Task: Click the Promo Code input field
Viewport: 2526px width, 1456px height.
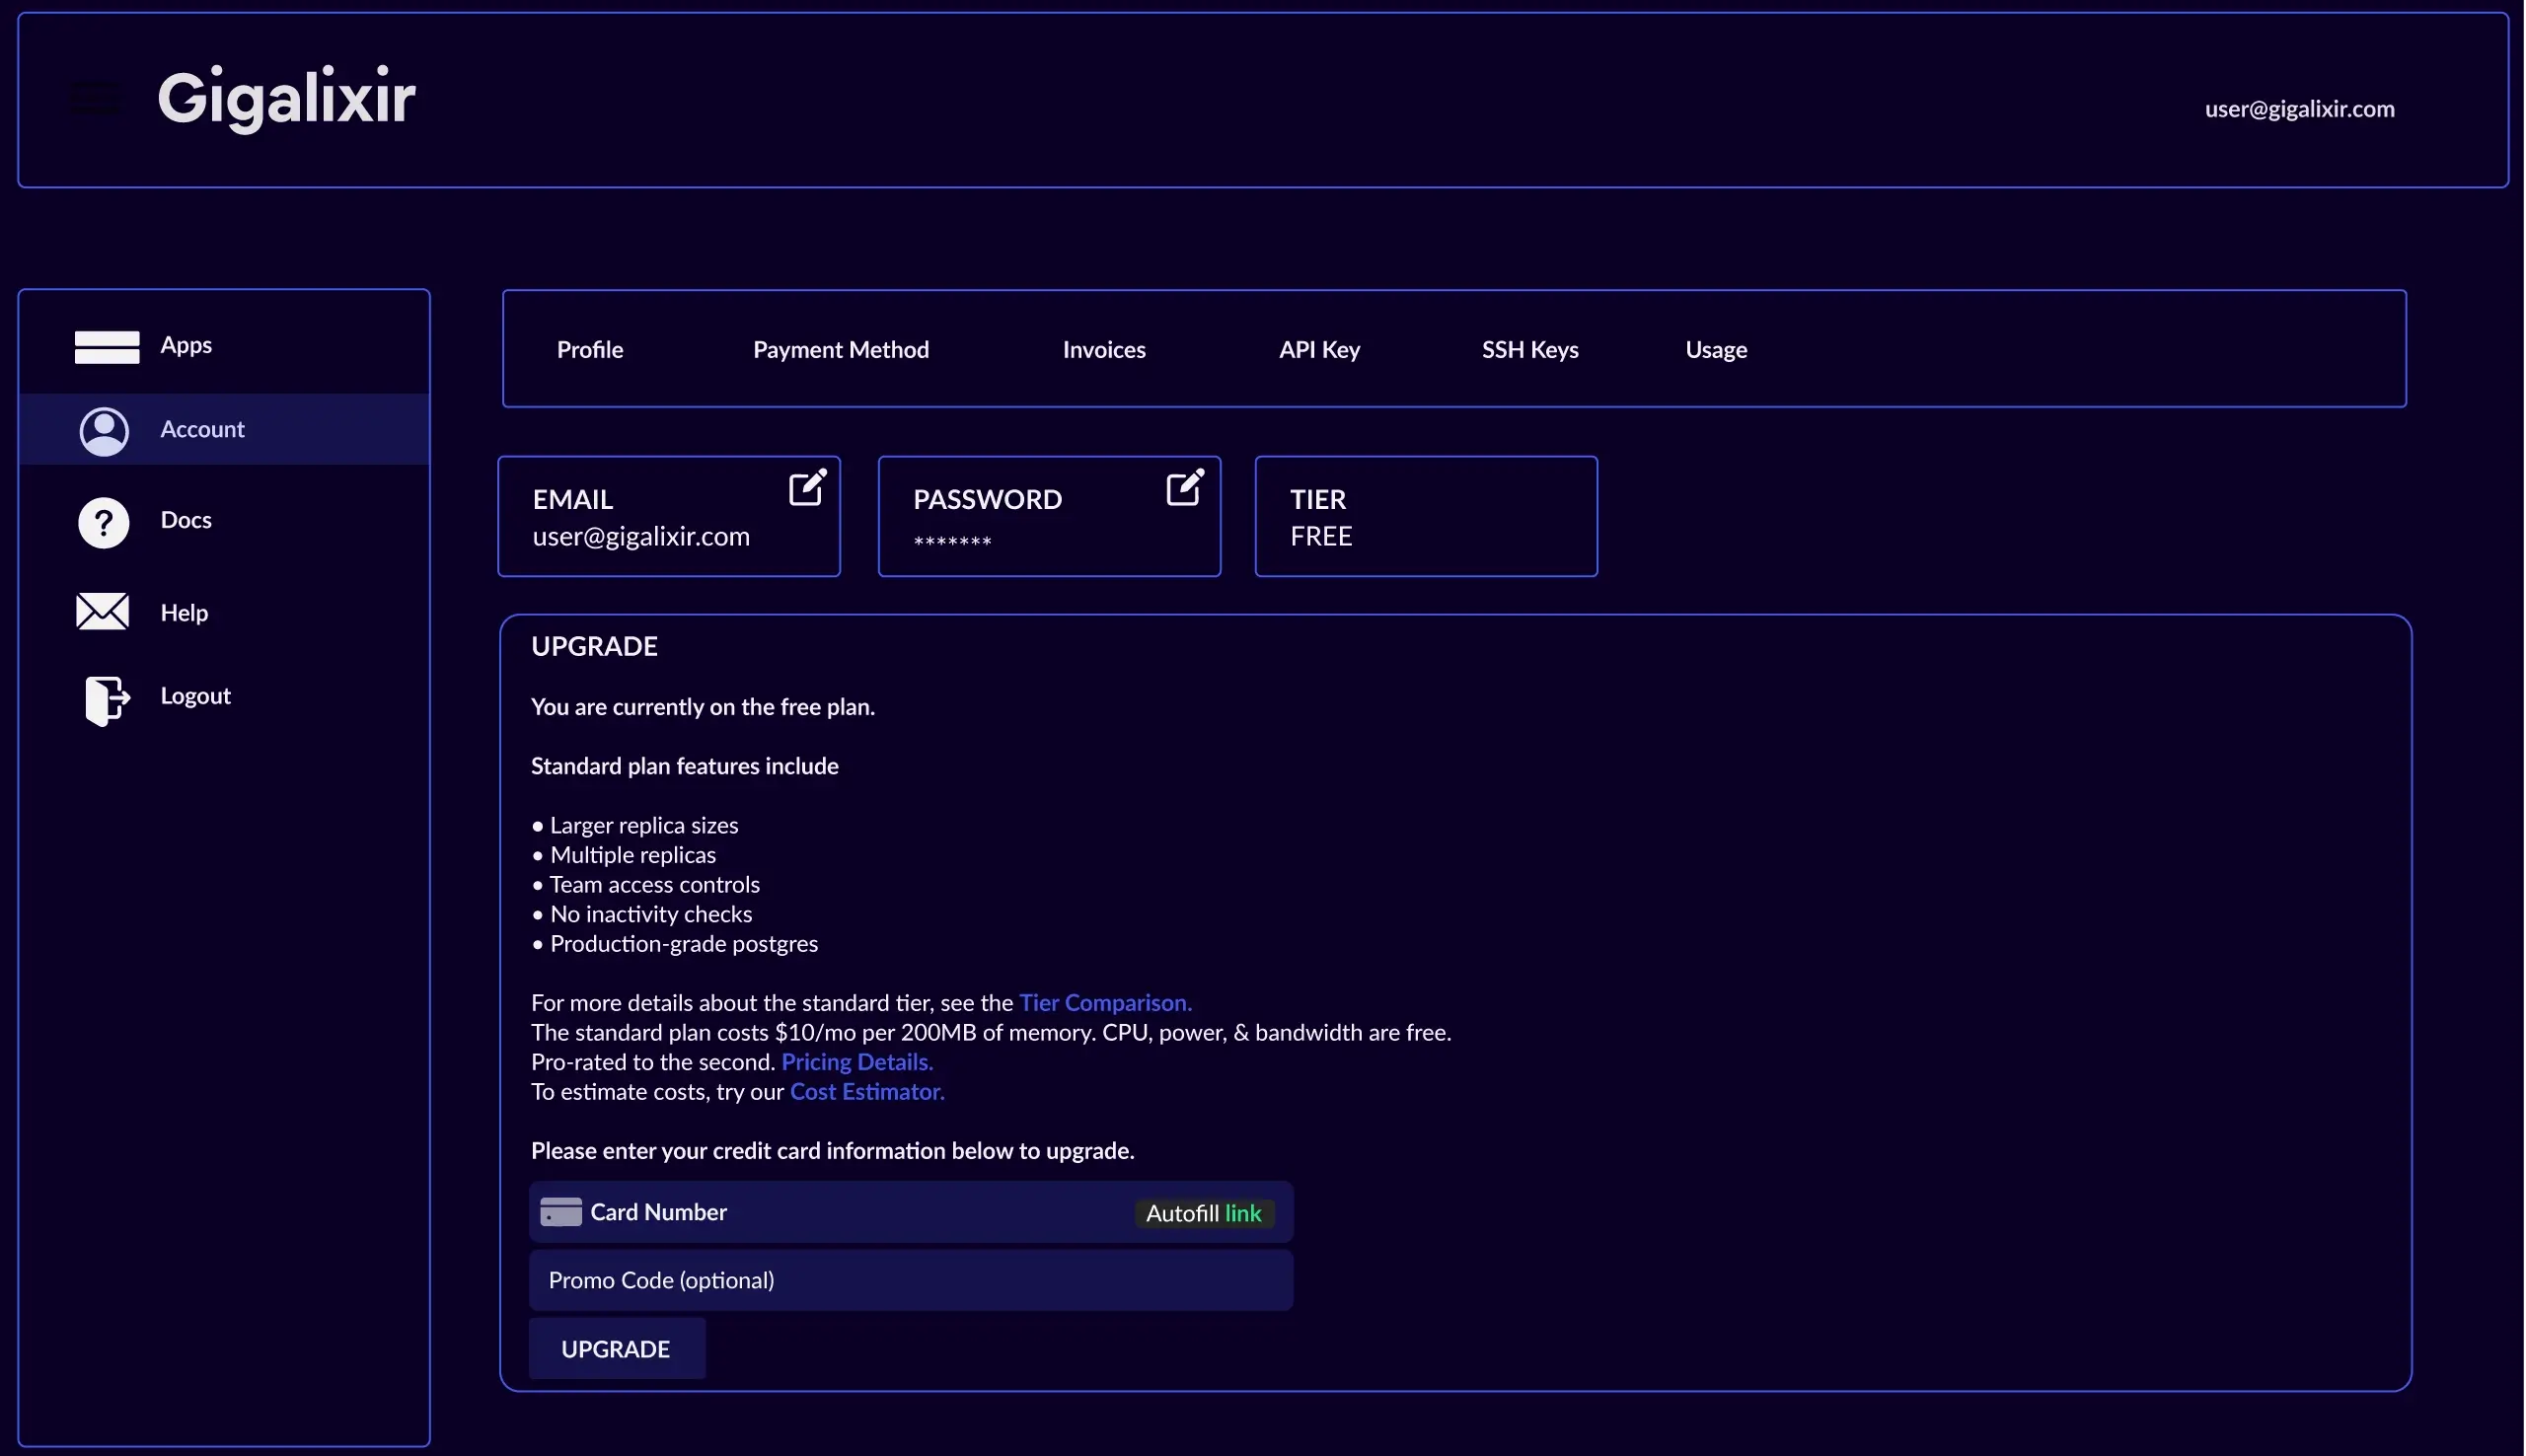Action: [x=911, y=1279]
